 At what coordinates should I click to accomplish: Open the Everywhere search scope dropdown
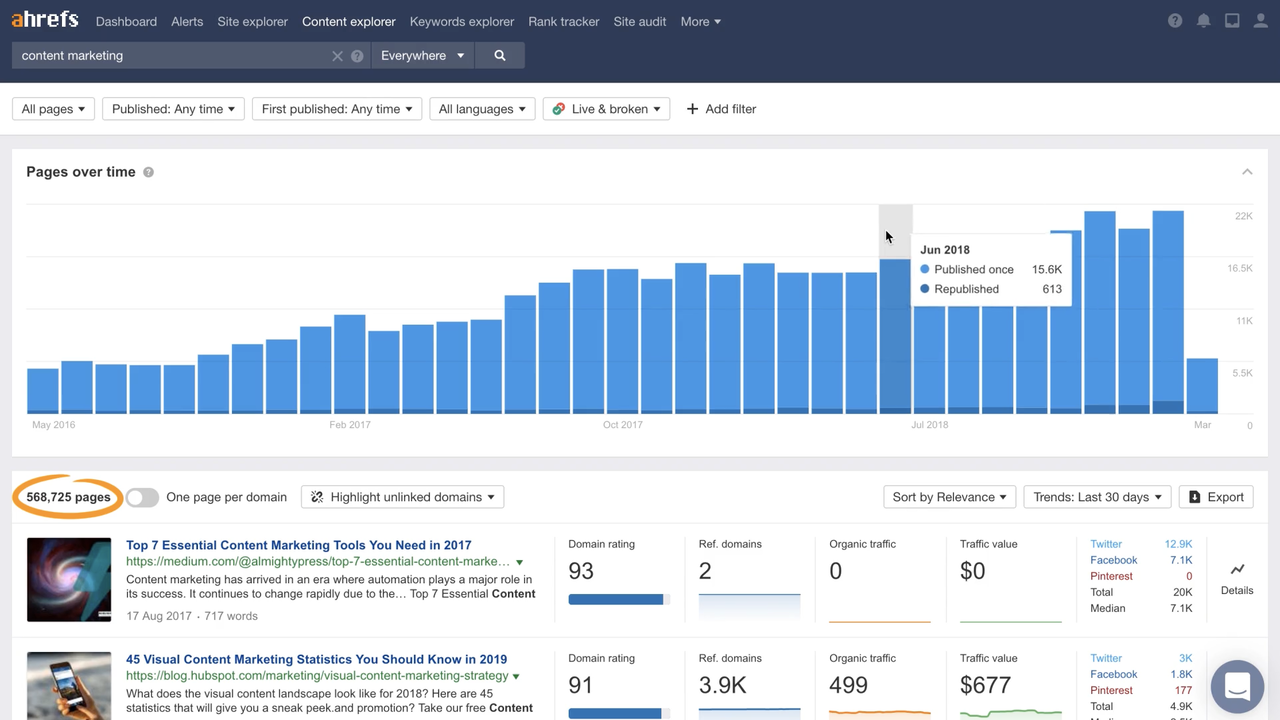pos(422,56)
